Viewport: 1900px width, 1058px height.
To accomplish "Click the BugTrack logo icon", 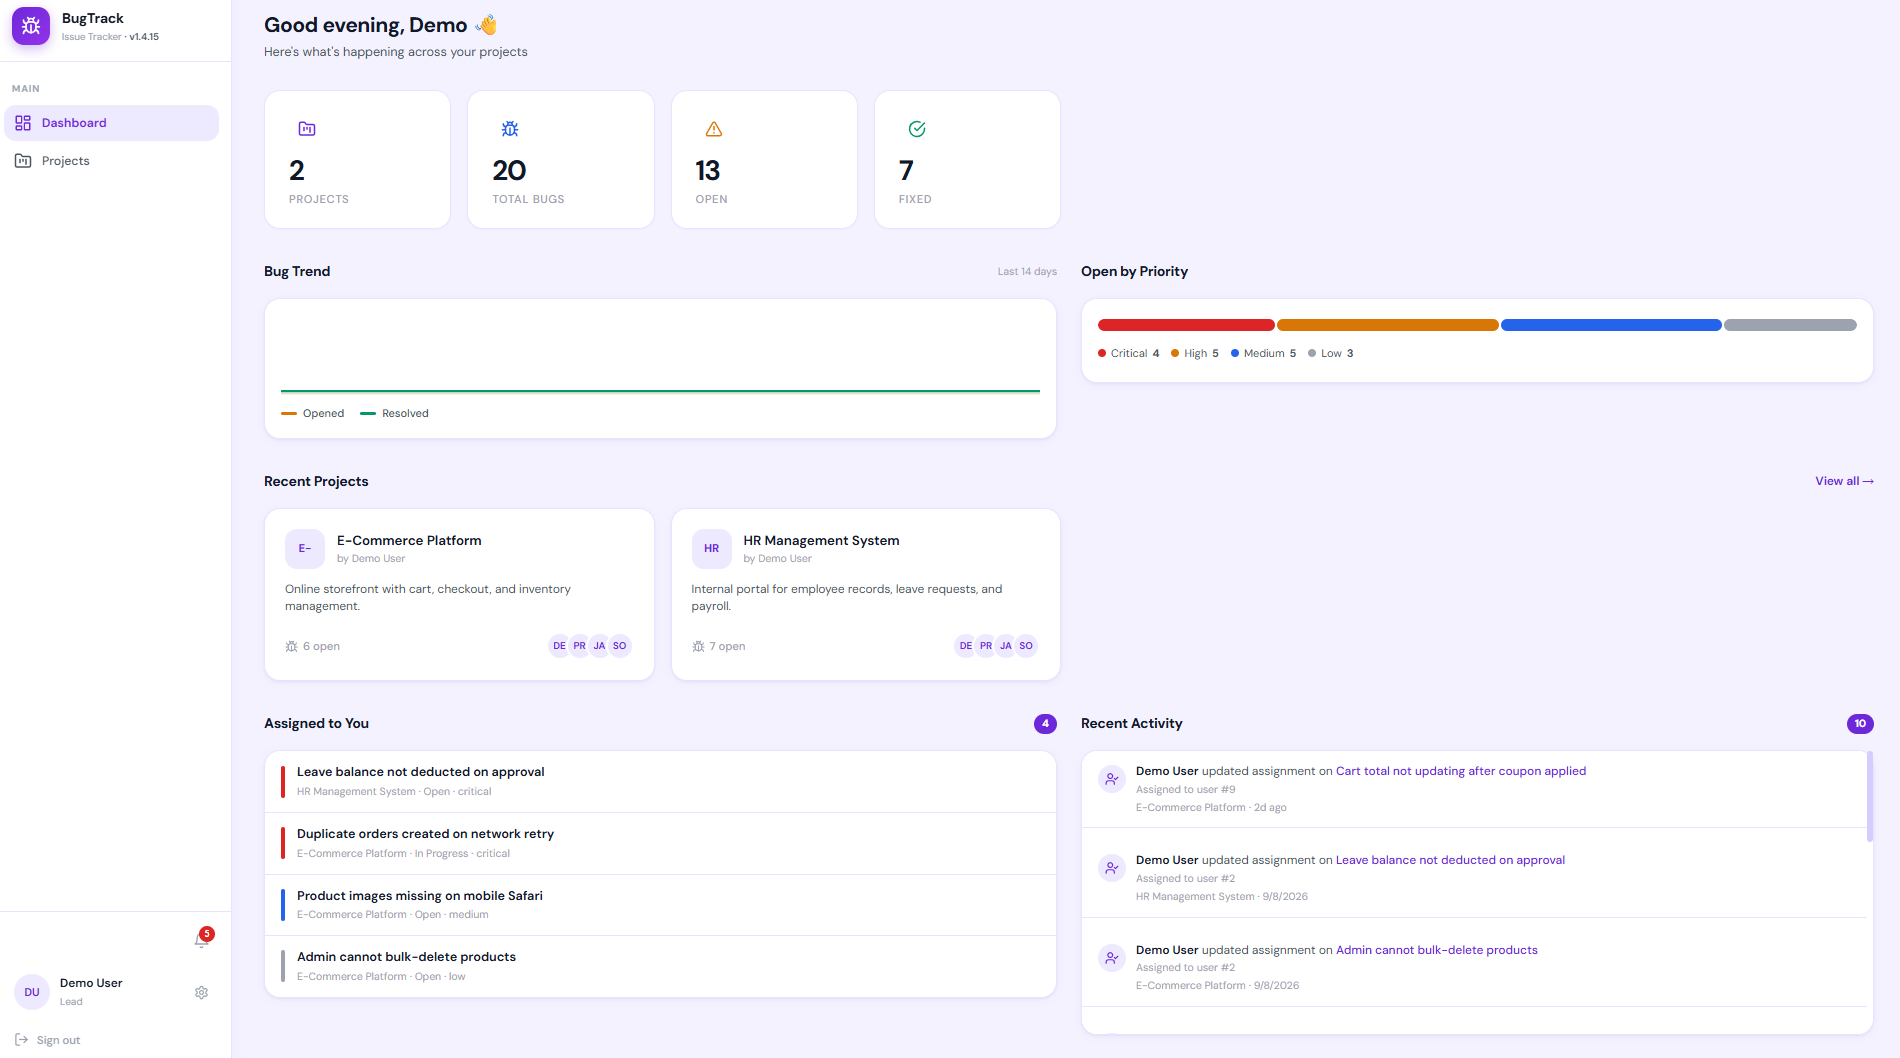I will click(x=31, y=26).
